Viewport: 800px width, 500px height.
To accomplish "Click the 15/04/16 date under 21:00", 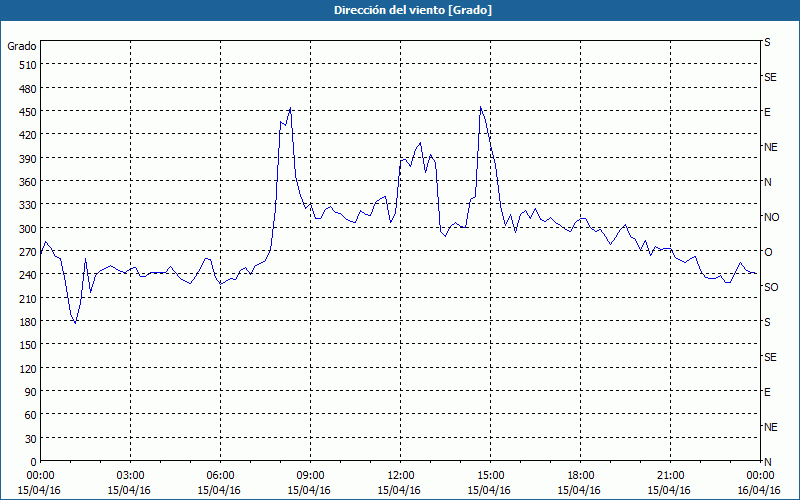I will tap(669, 490).
